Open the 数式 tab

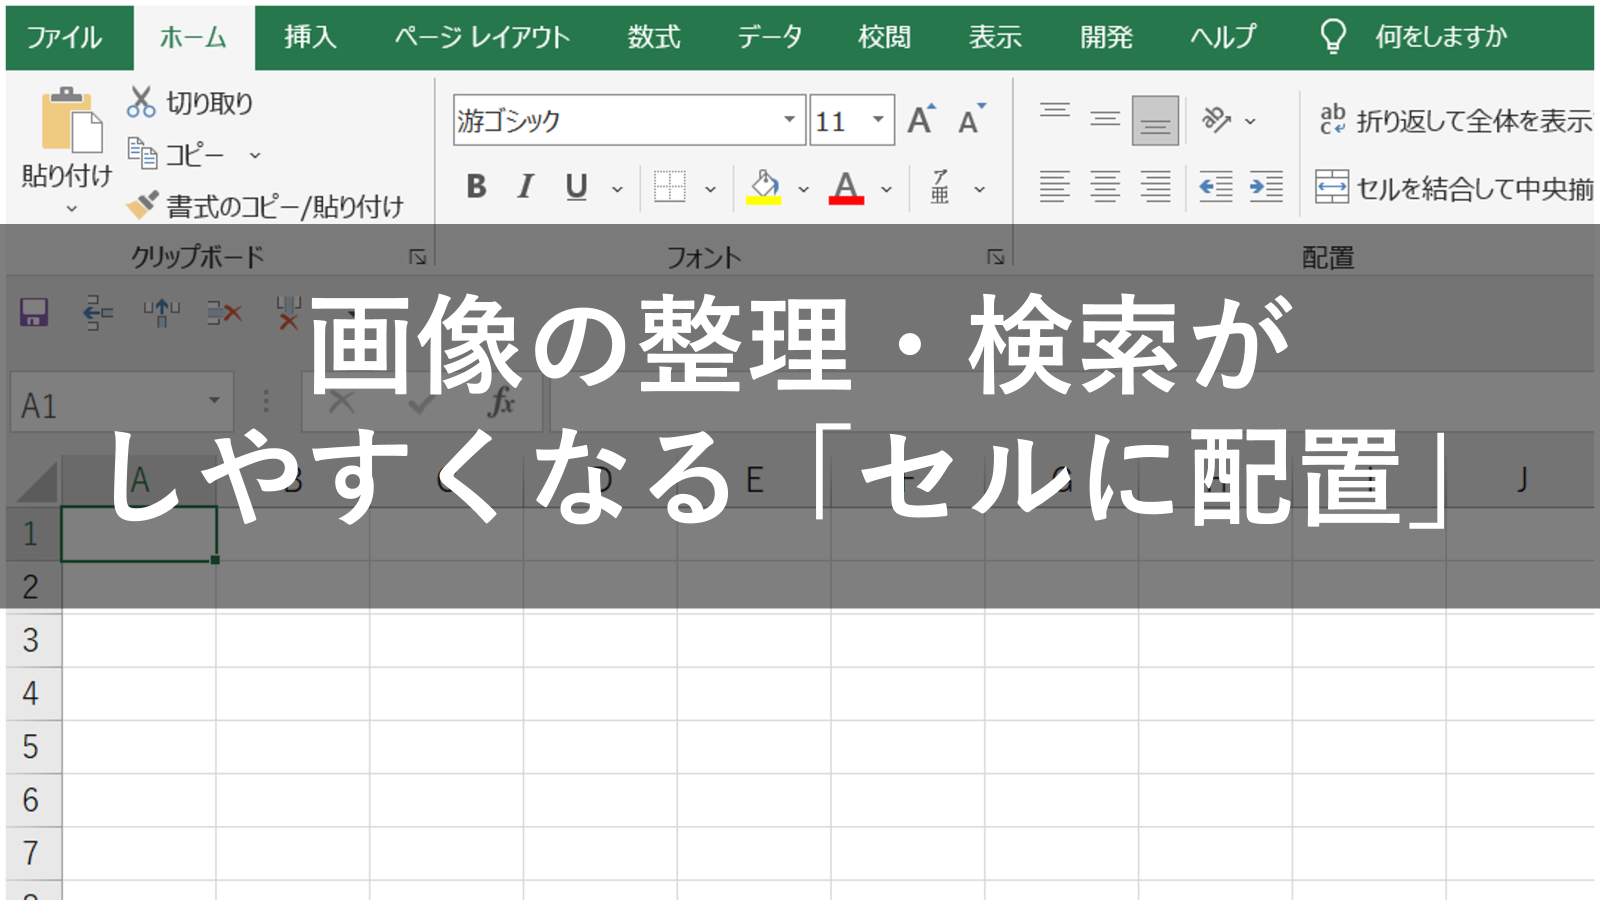[x=654, y=38]
